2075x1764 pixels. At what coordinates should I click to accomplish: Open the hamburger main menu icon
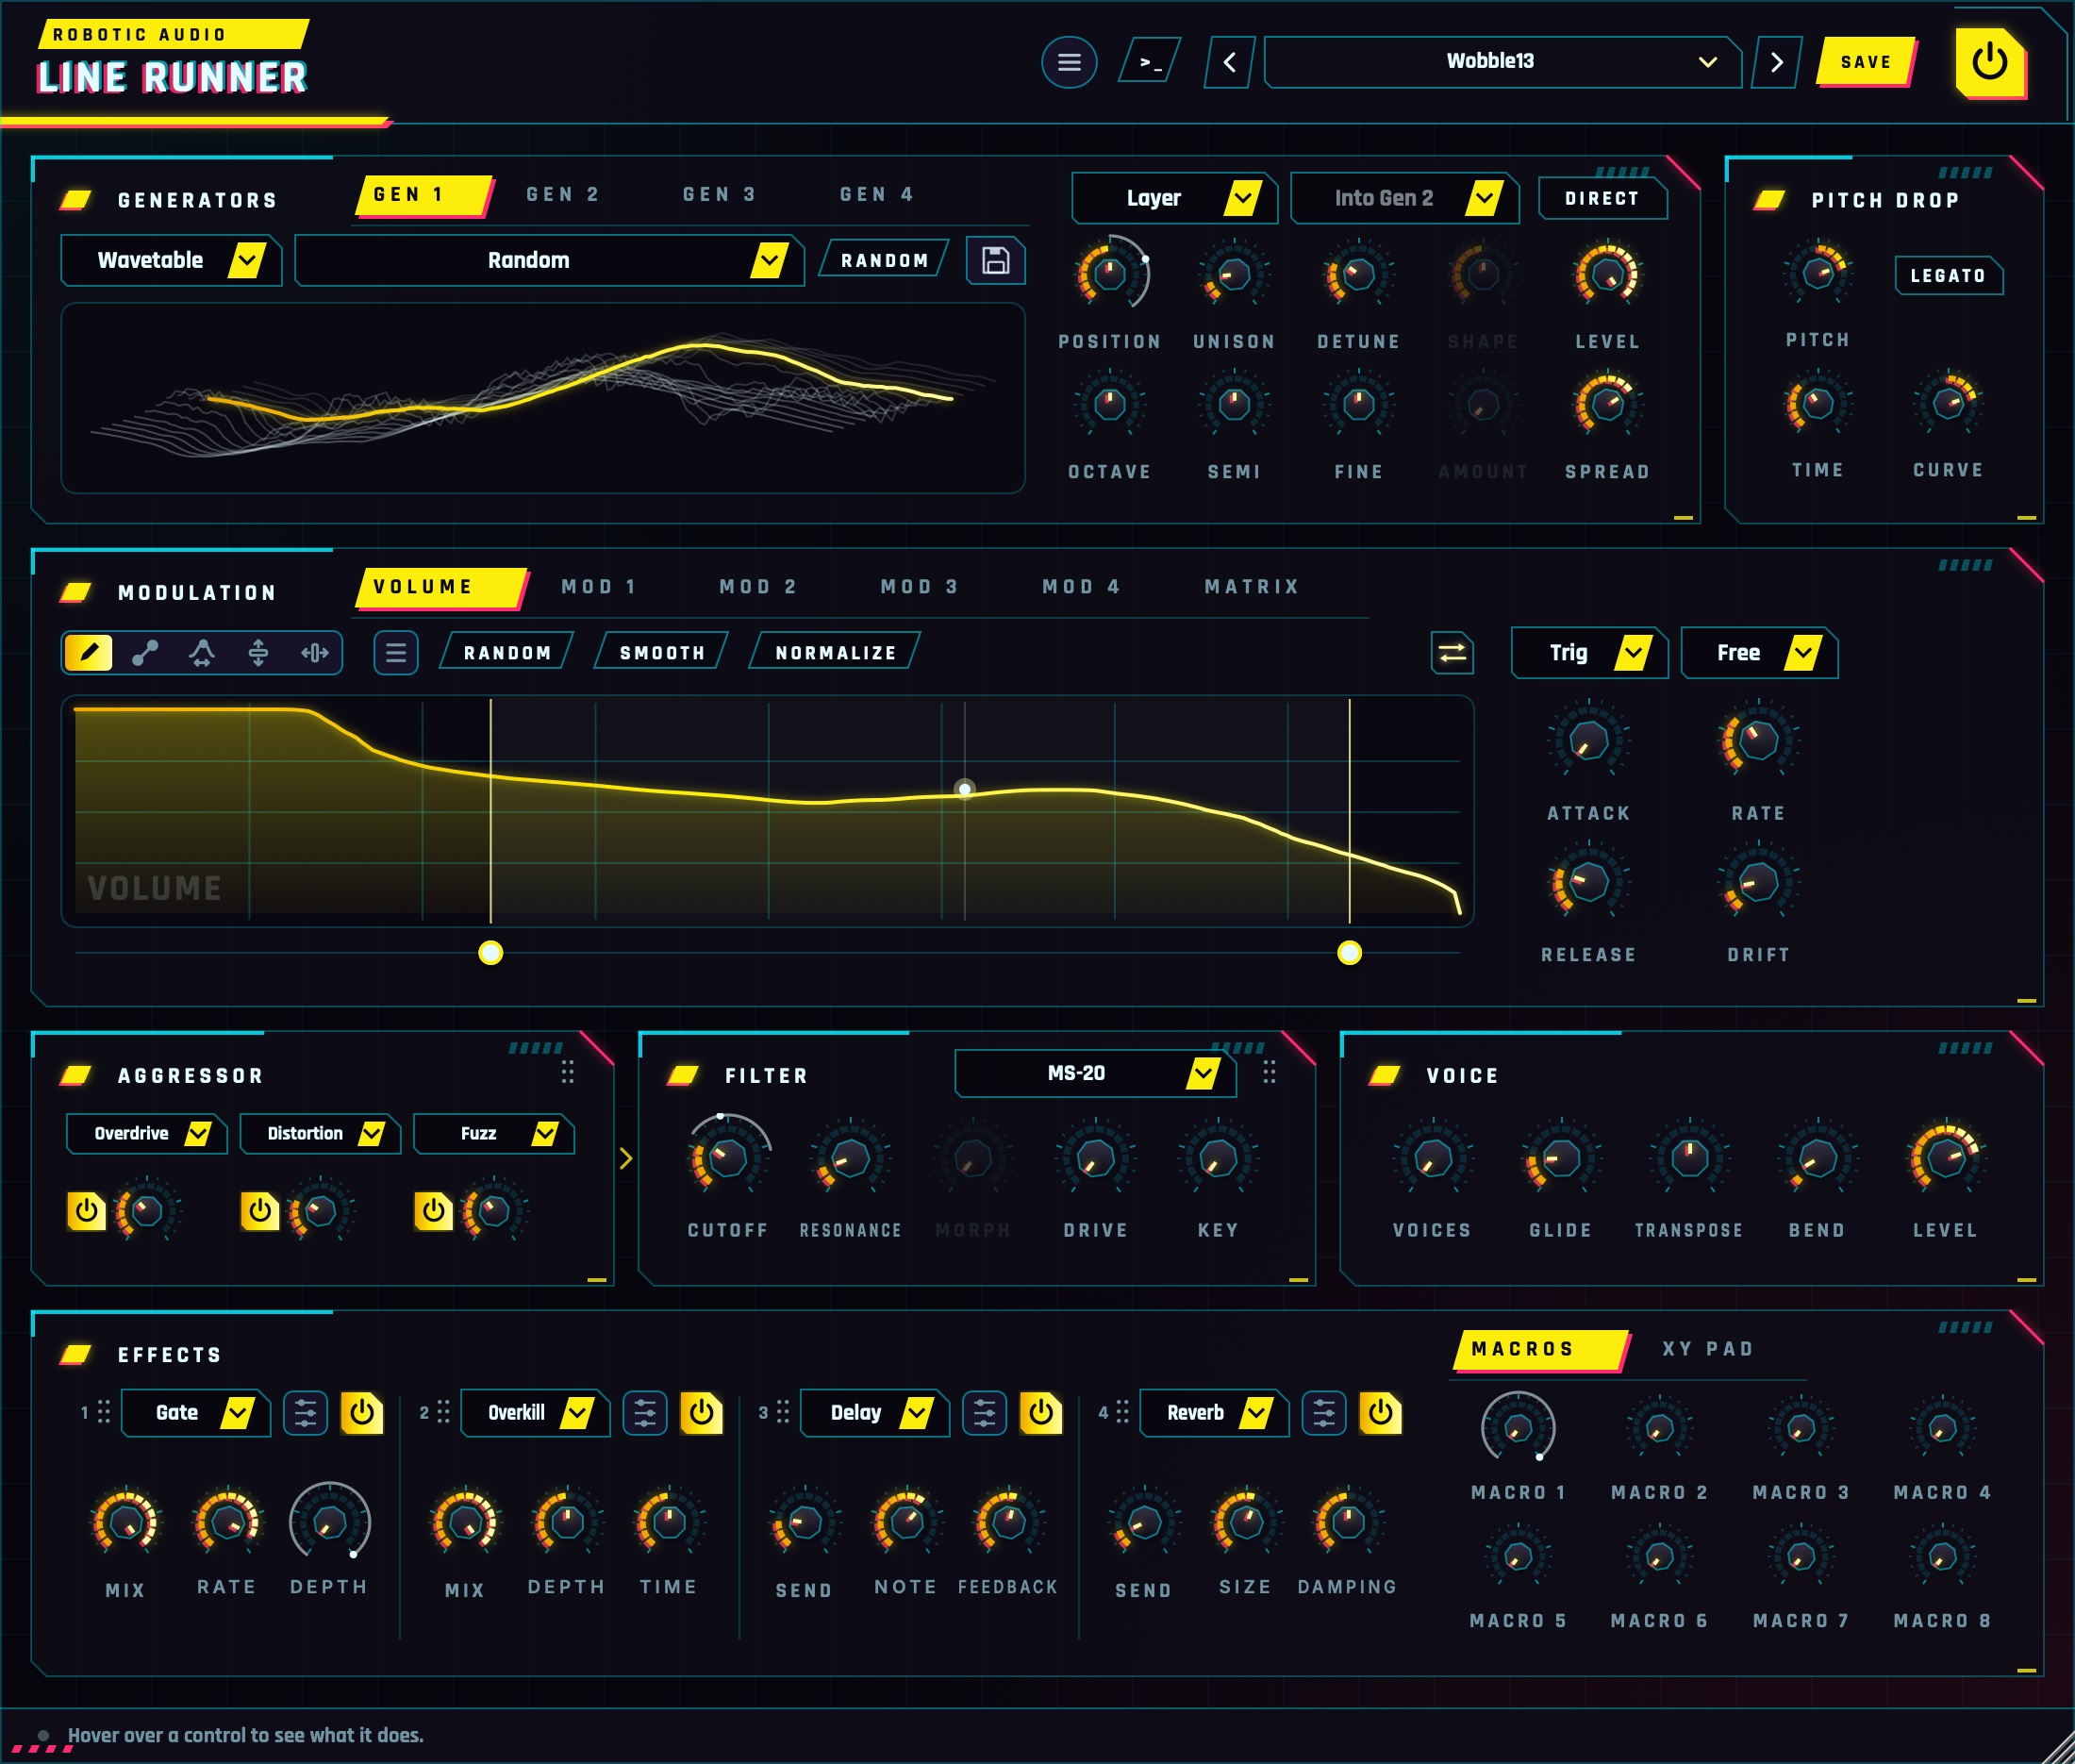1069,62
